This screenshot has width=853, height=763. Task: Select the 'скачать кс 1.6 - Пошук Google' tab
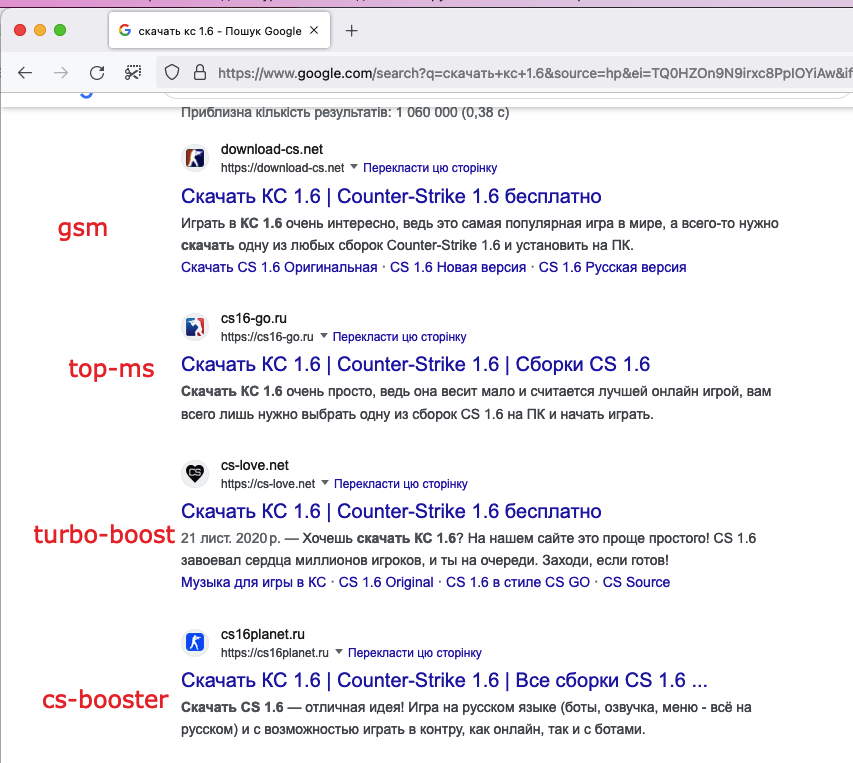tap(219, 31)
